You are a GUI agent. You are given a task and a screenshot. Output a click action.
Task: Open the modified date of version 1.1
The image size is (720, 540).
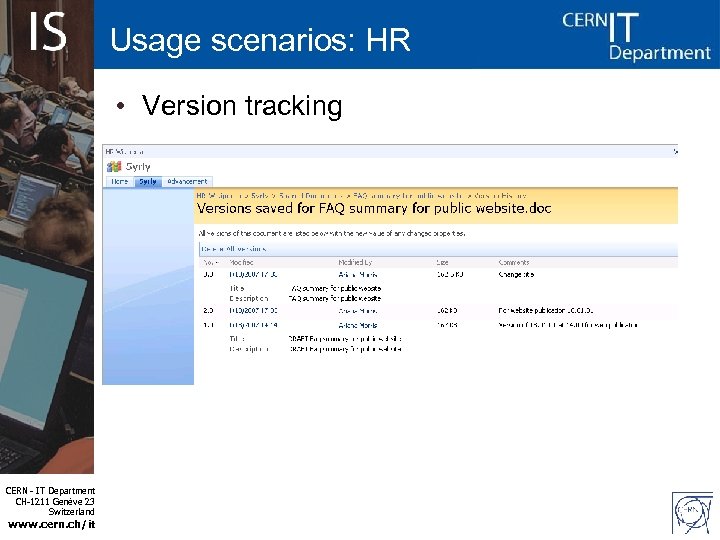click(x=253, y=325)
